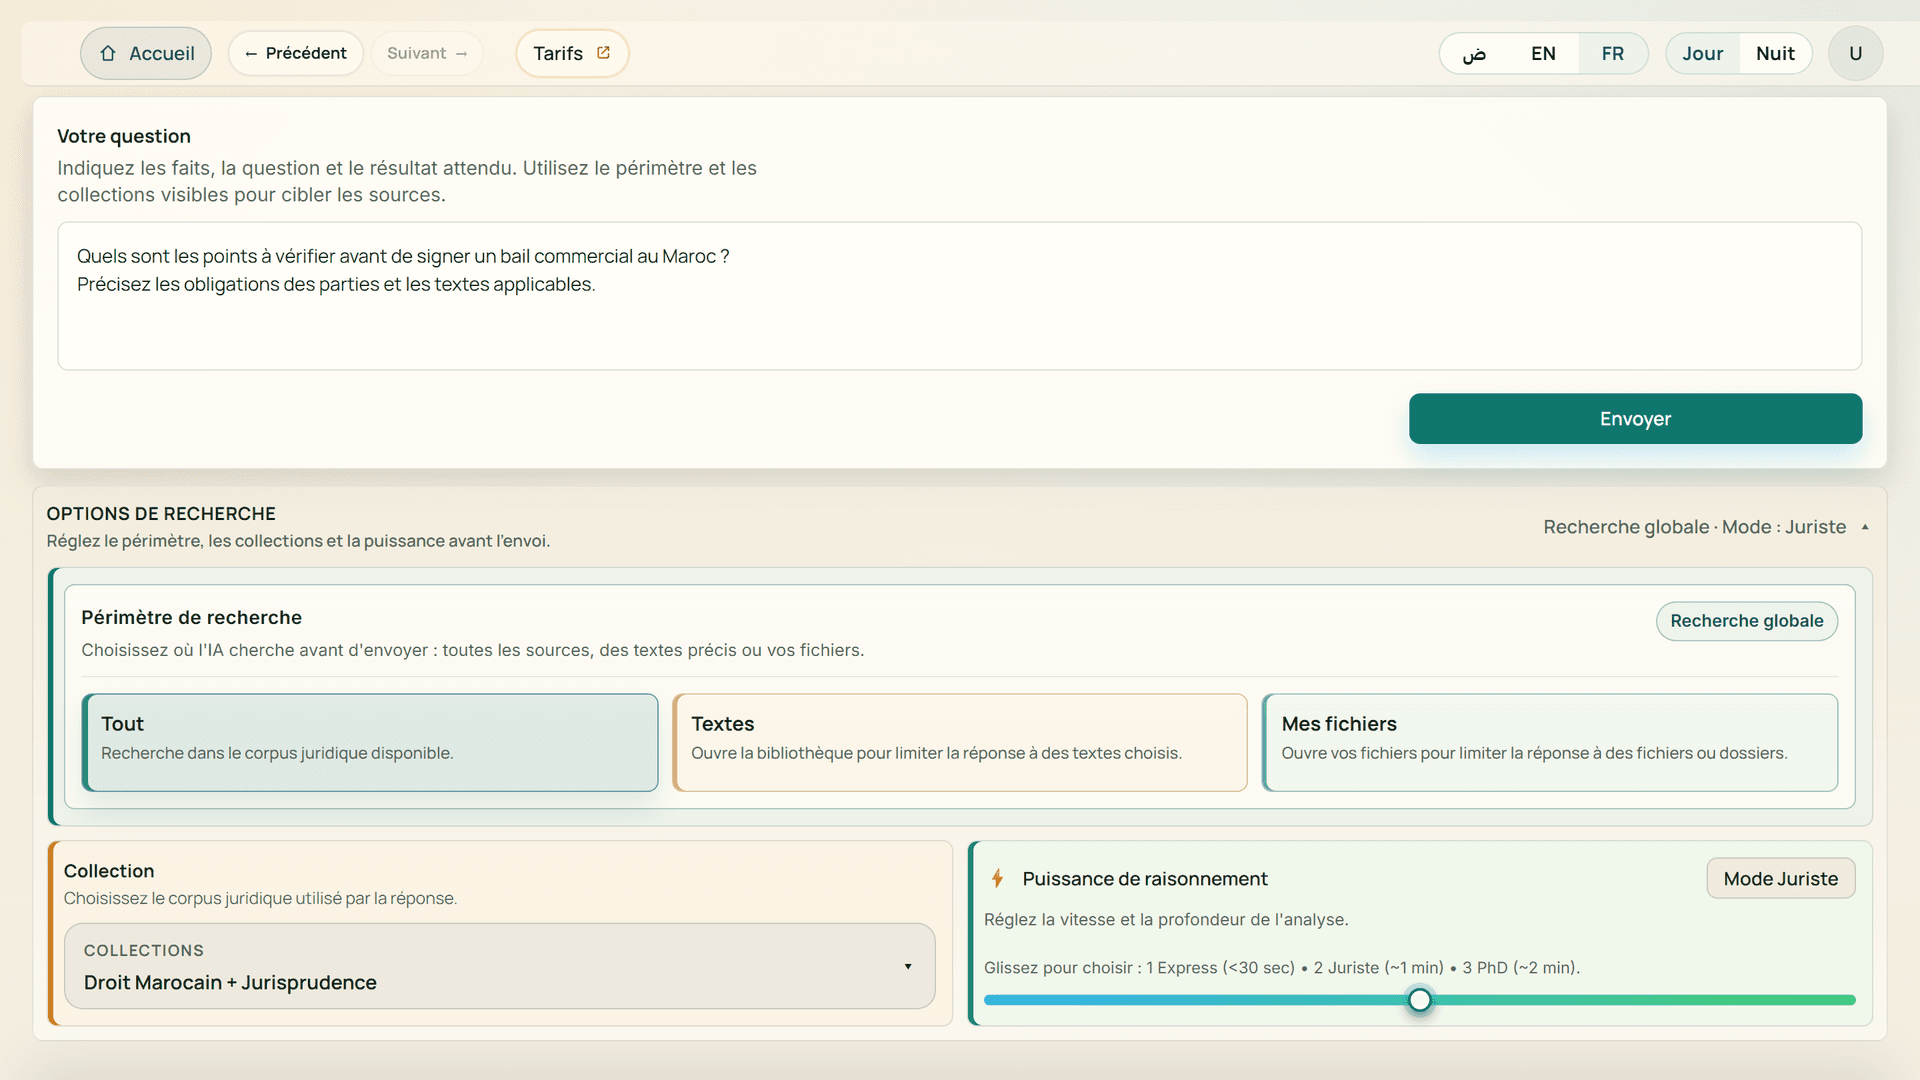
Task: Select the Tout search scope card
Action: pos(370,742)
